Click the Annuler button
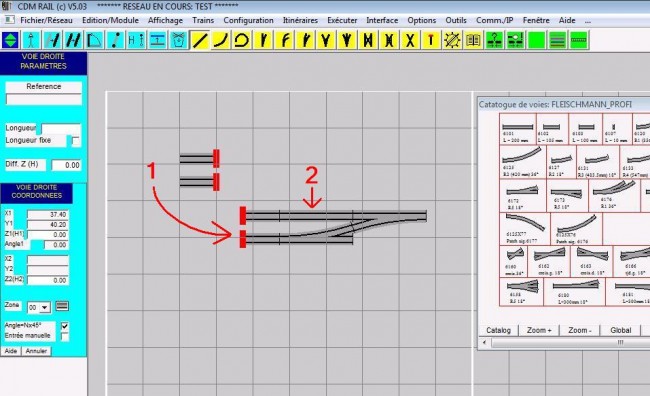Viewport: 650px width, 396px height. point(36,351)
